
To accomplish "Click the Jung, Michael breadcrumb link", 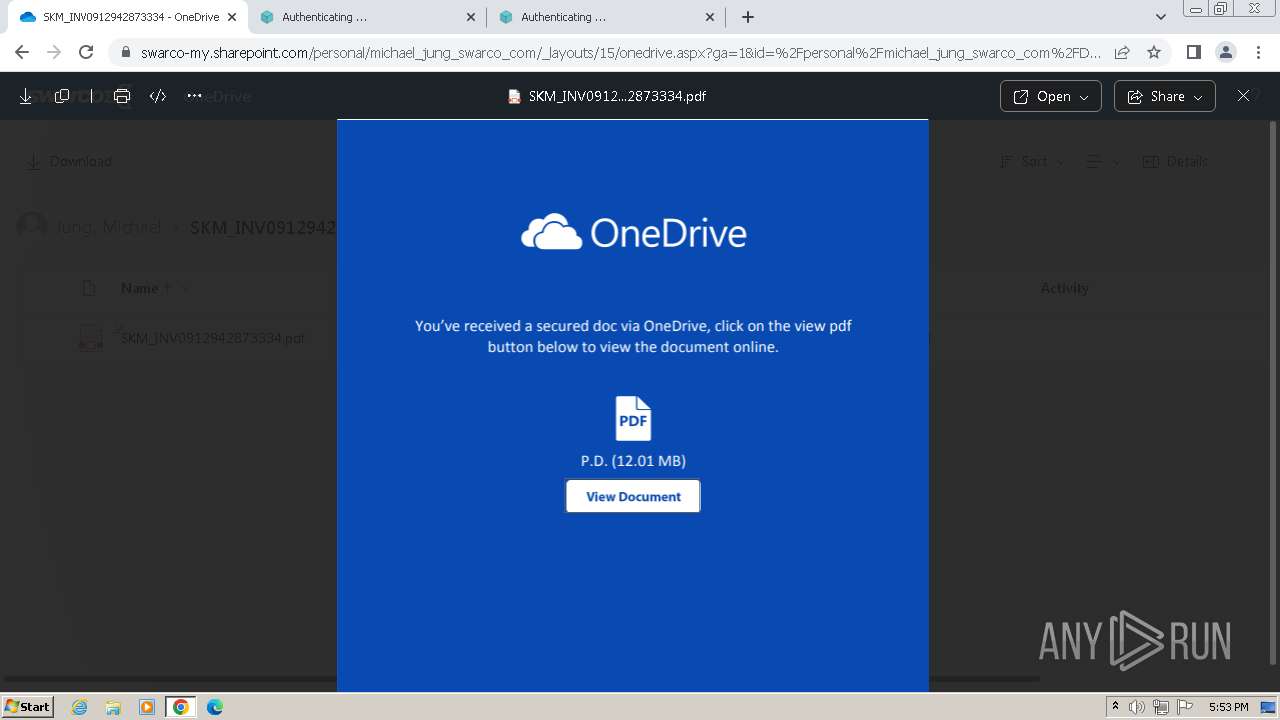I will click(x=108, y=227).
